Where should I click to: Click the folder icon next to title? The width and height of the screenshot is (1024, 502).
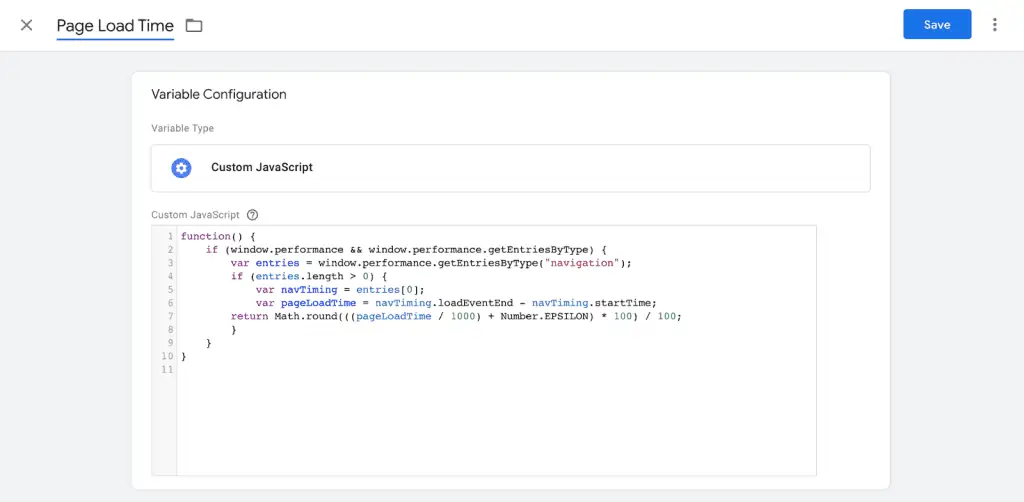194,25
